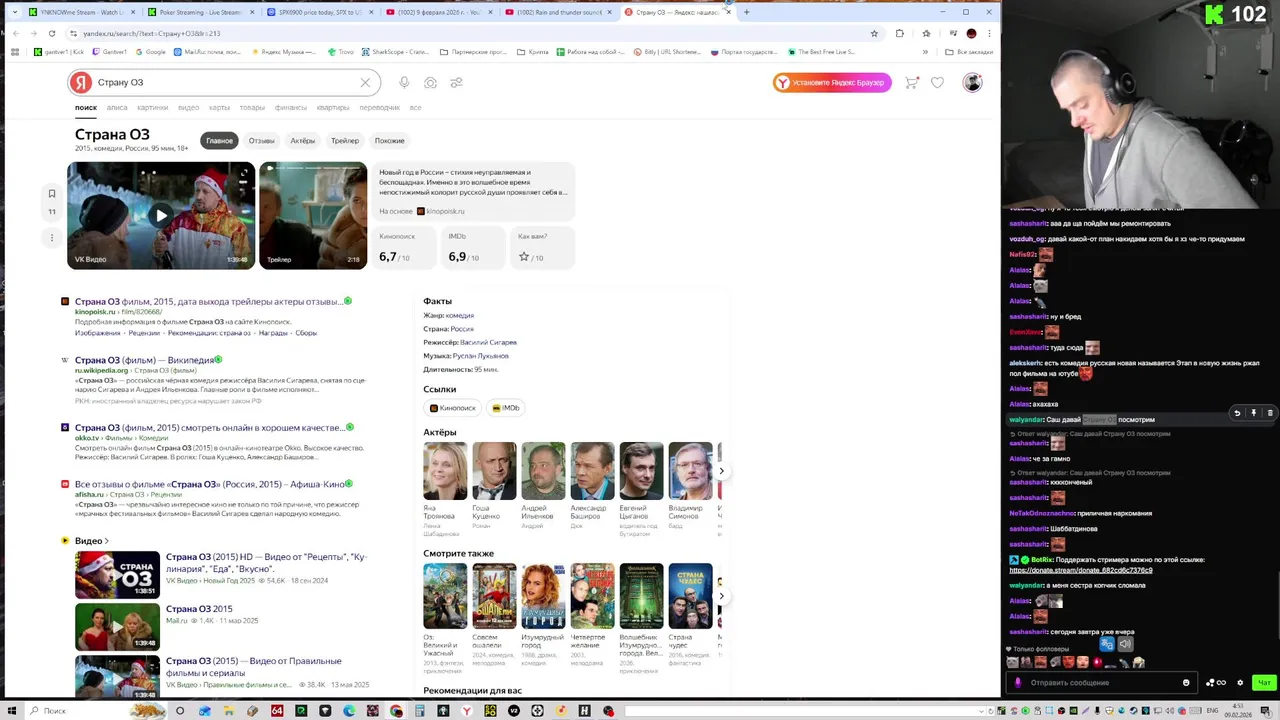Switch to the Отзывы tab
The image size is (1280, 720).
click(262, 141)
